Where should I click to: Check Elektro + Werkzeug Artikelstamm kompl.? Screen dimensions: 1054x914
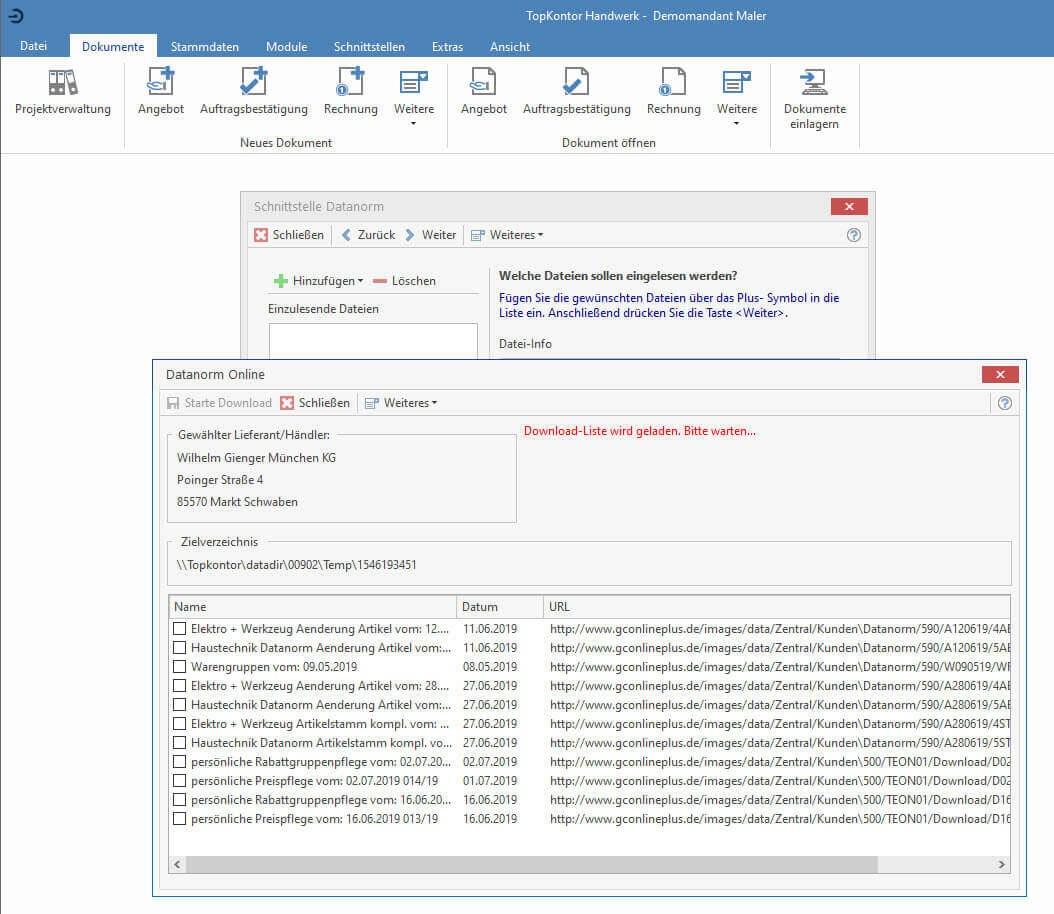[x=179, y=723]
